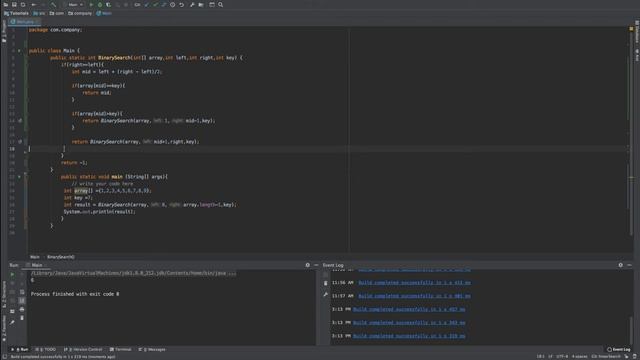The height and width of the screenshot is (360, 640).
Task: Open the Terminal tool window tab
Action: click(120, 349)
